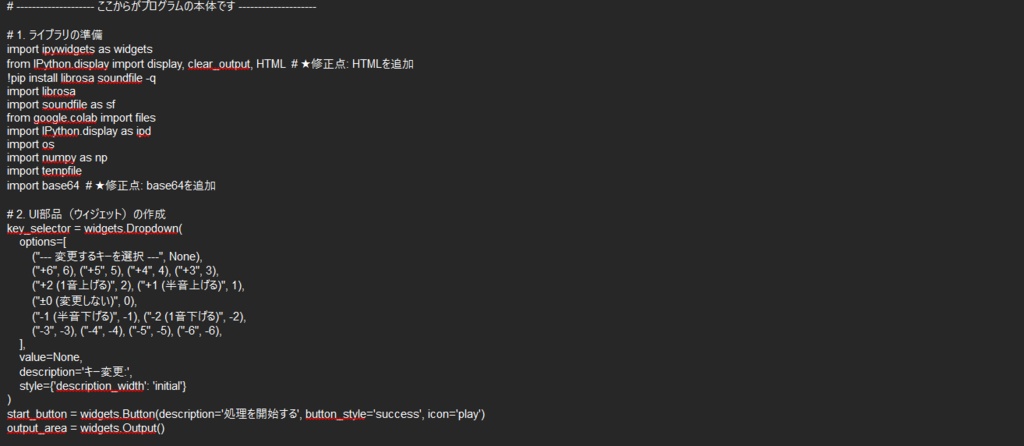
Task: Click the 'import base64' statement
Action: [42, 185]
